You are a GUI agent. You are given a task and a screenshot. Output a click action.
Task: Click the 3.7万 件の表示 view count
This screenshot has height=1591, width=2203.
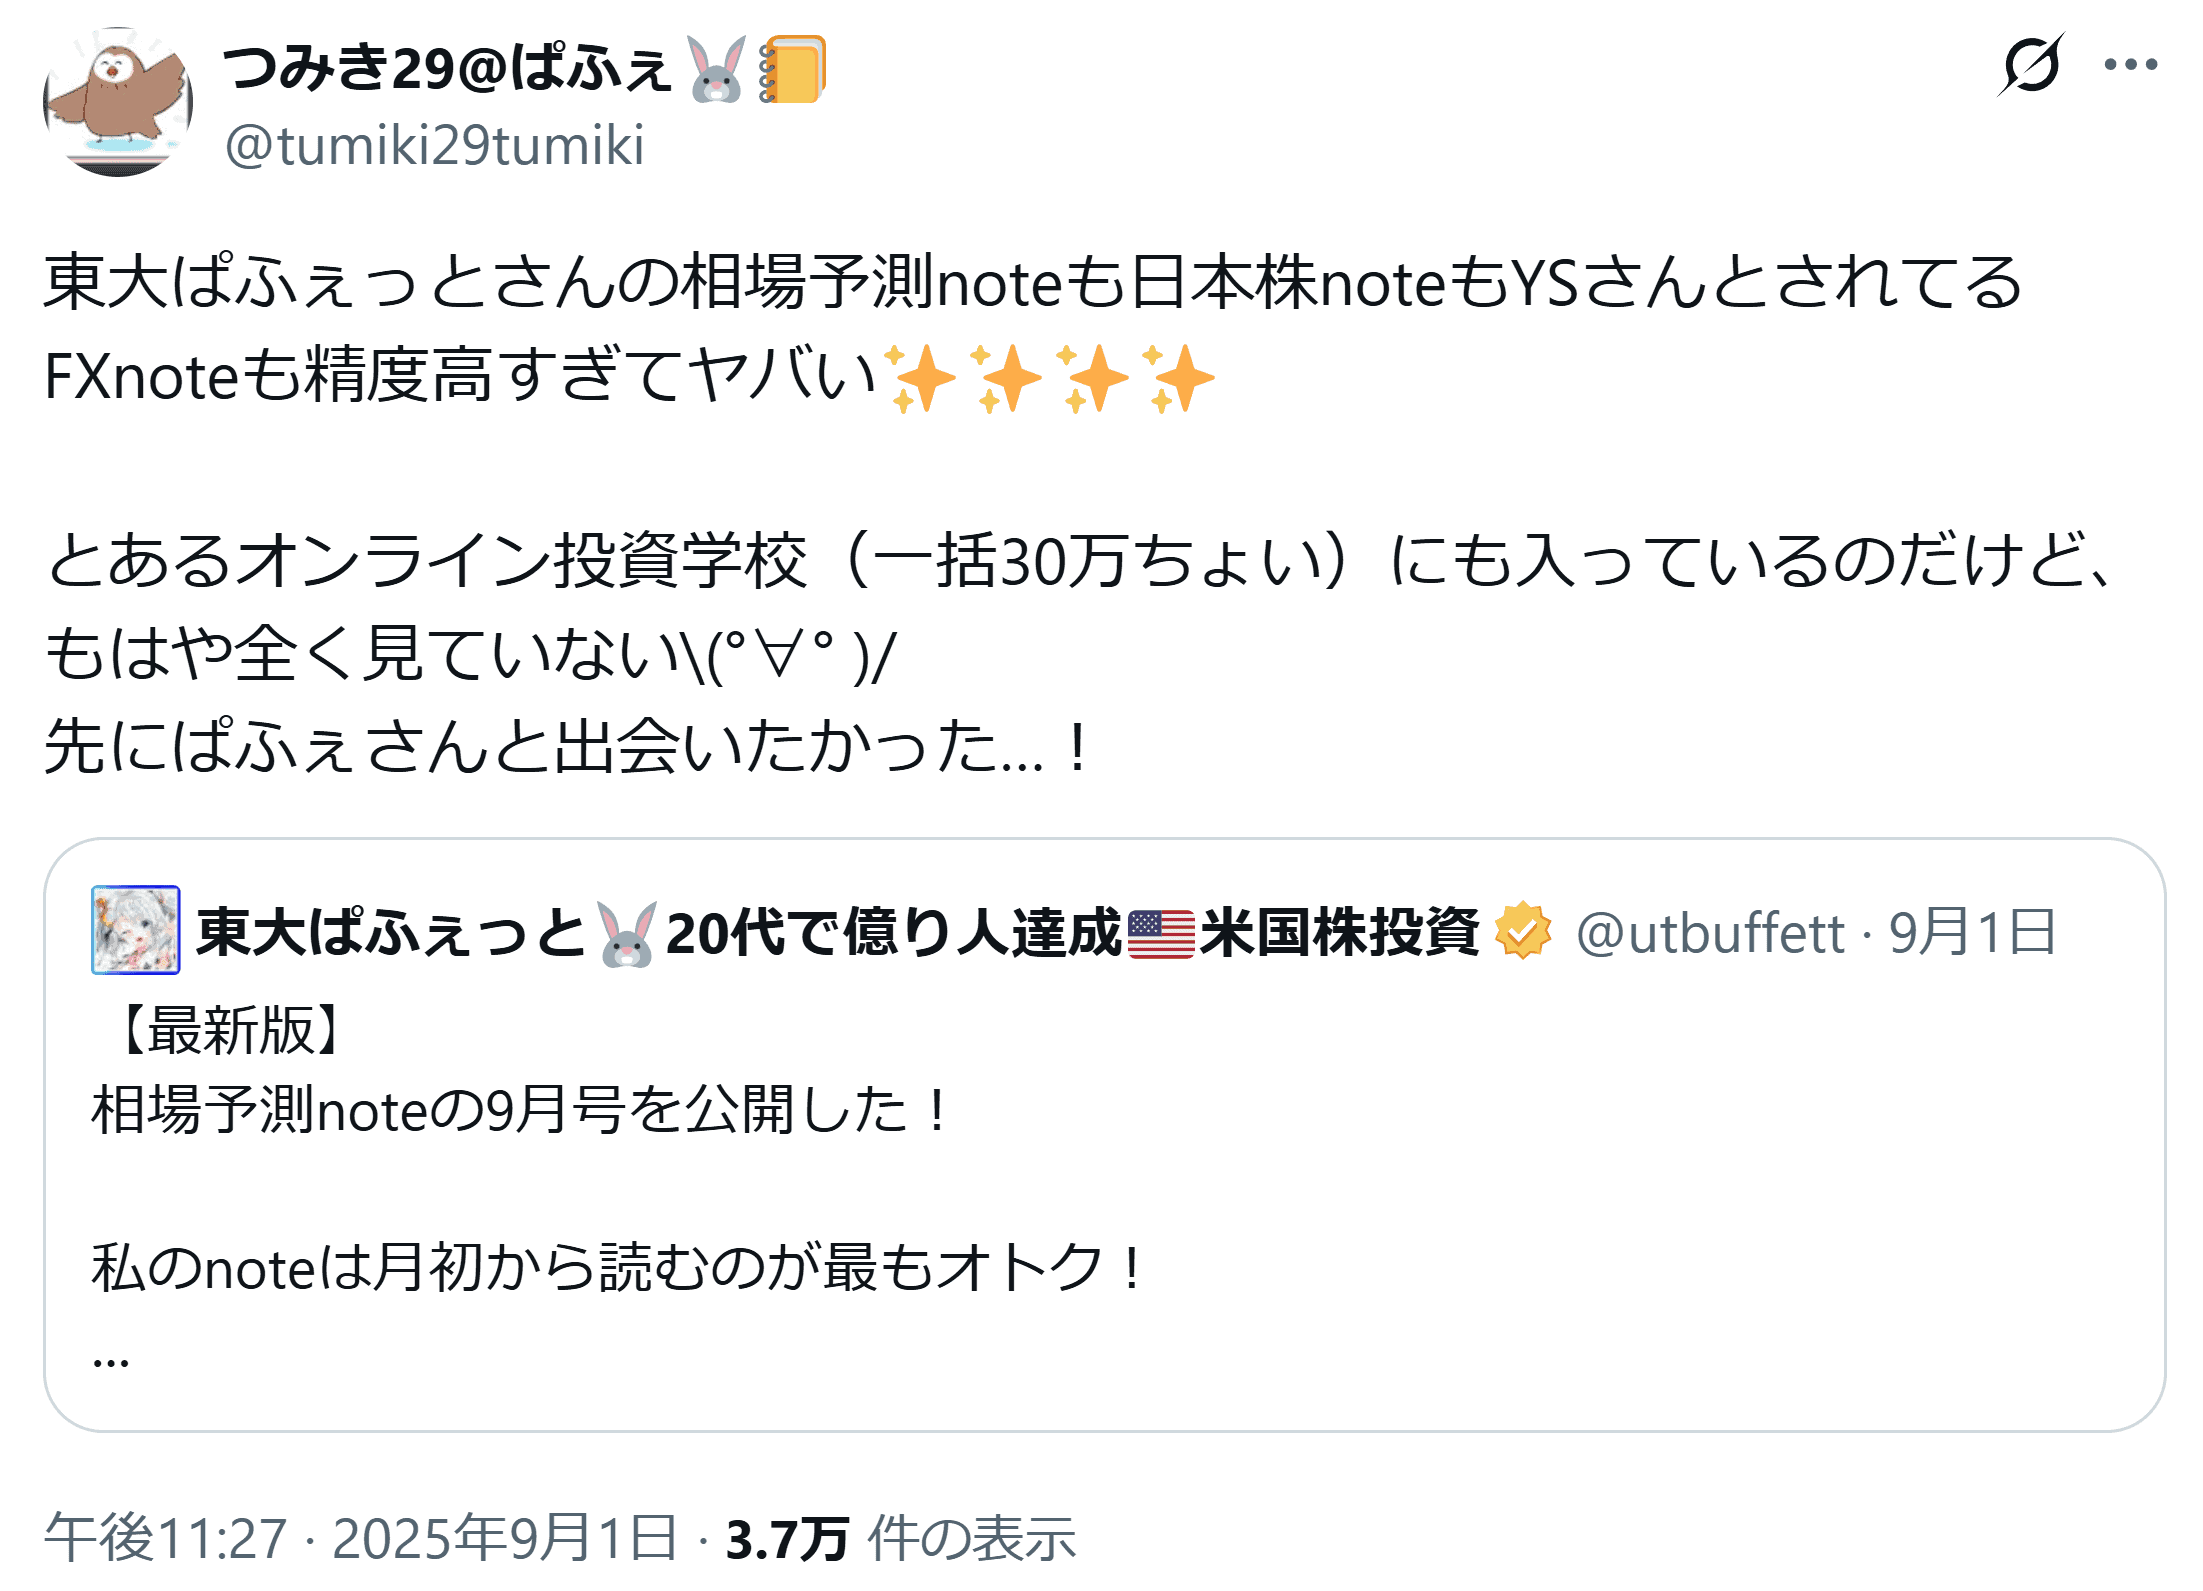900,1538
